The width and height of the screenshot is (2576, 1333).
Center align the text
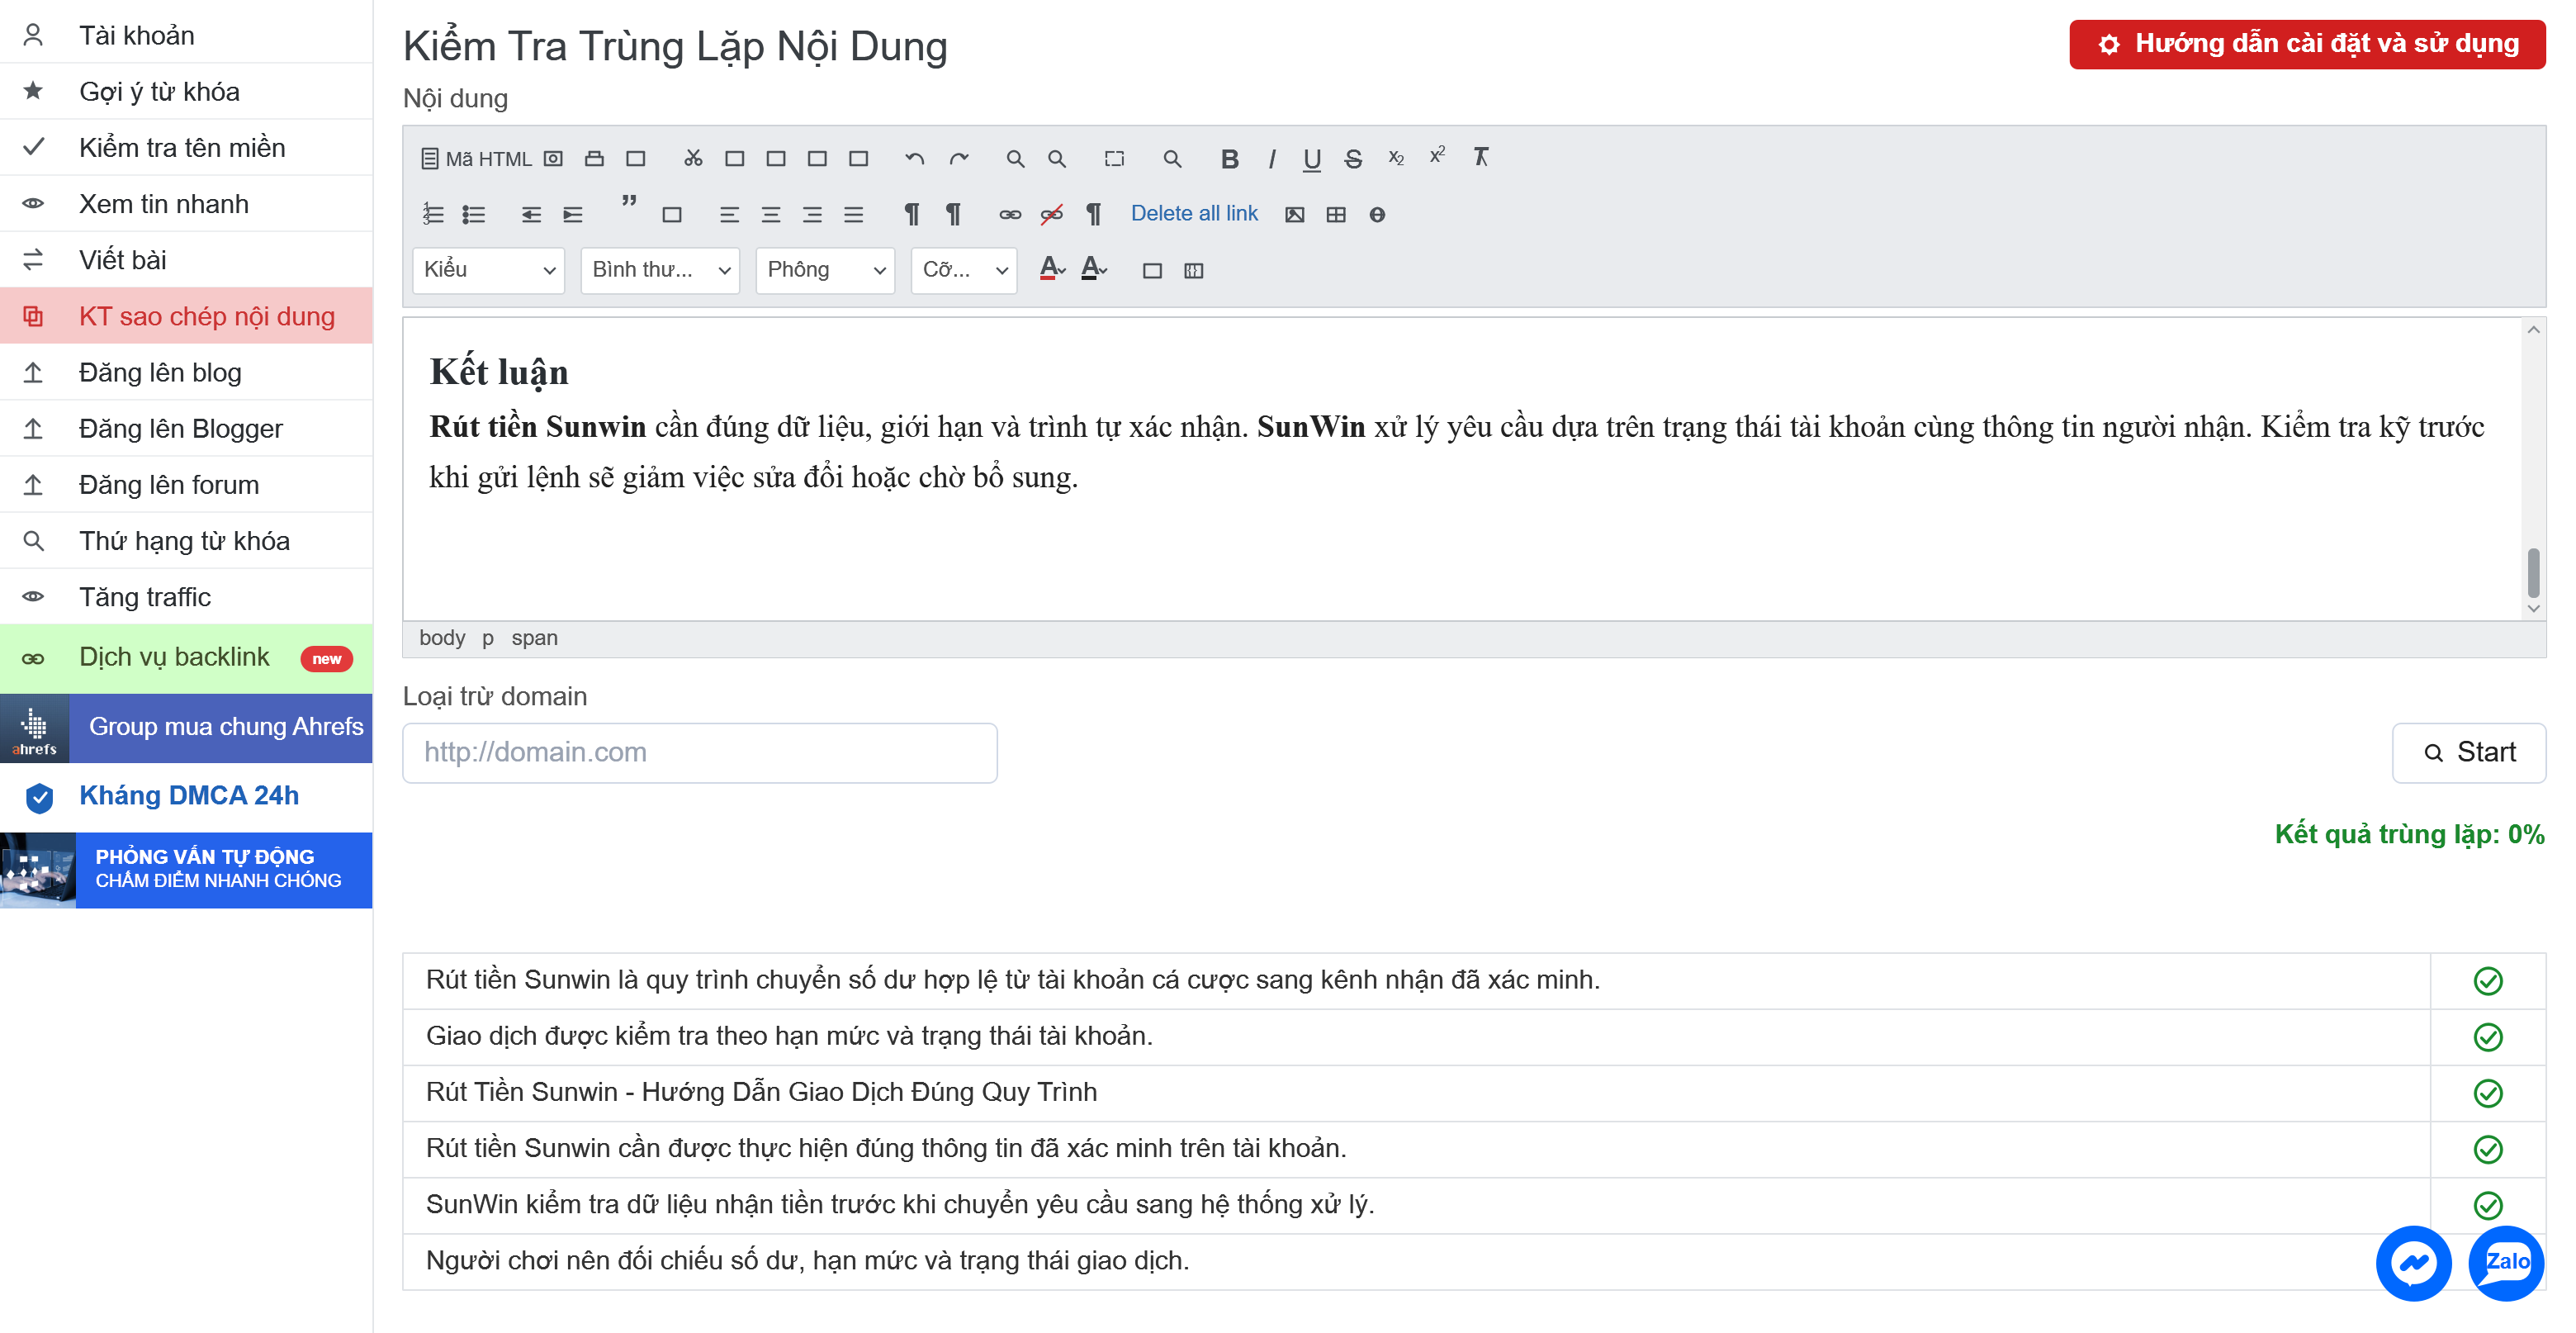coord(770,214)
